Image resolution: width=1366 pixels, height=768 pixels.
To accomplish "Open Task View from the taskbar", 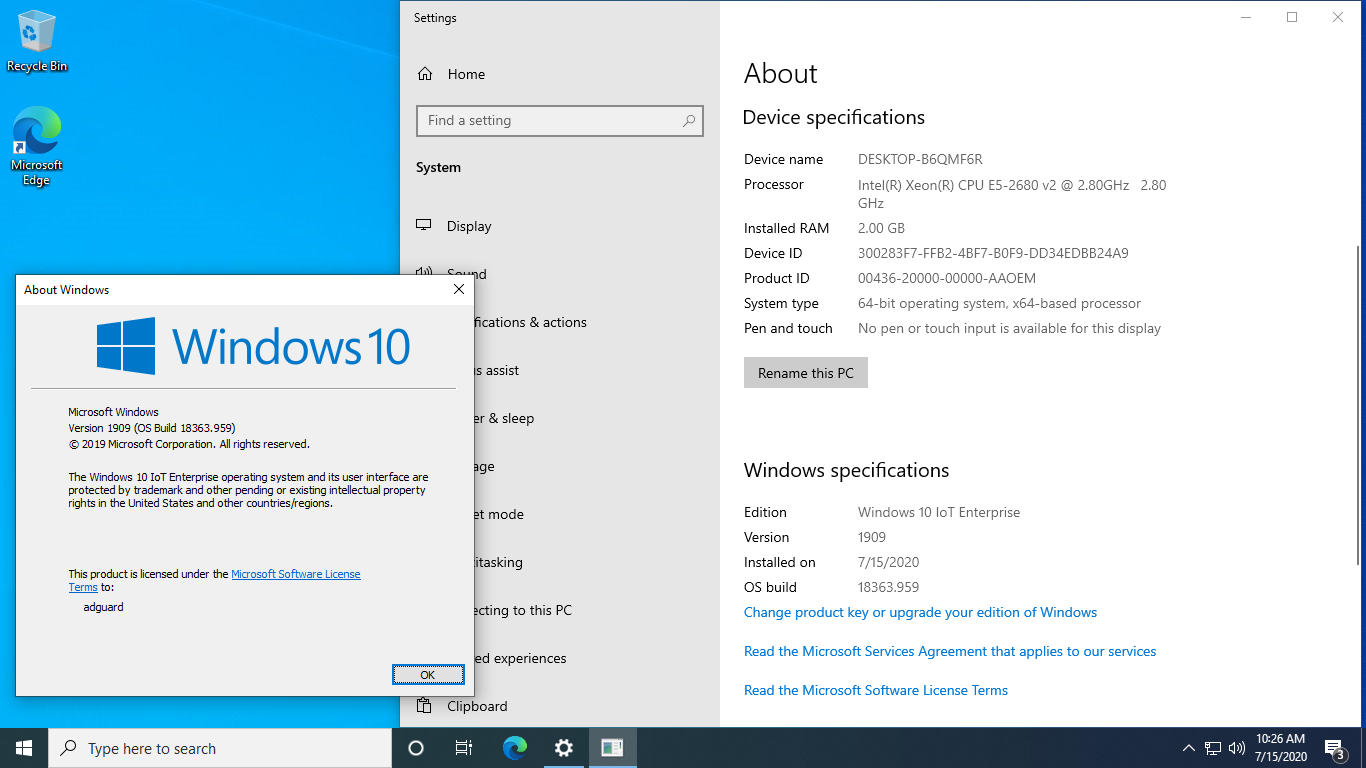I will 464,748.
